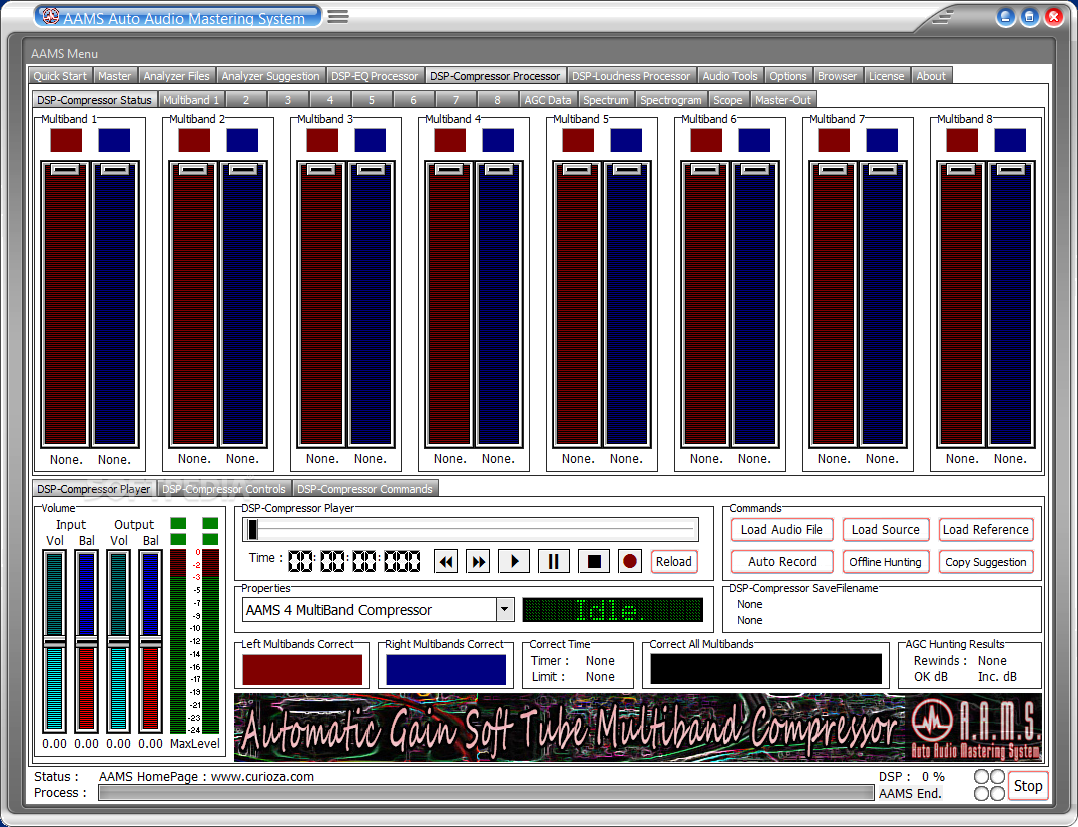Click the Stop button in status bar
The image size is (1078, 827).
(x=1028, y=786)
